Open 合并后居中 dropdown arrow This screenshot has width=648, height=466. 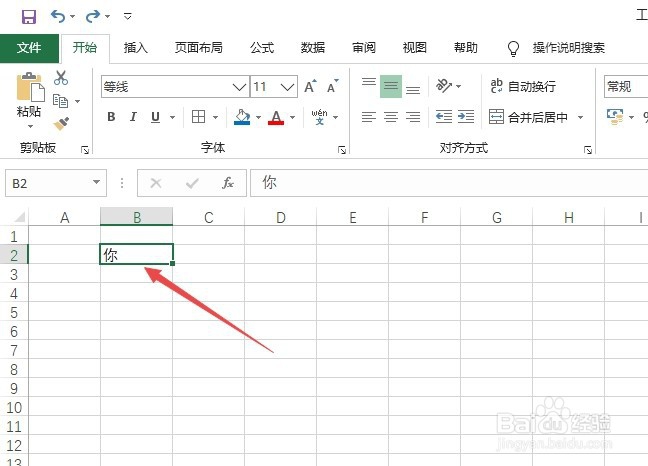(x=580, y=118)
